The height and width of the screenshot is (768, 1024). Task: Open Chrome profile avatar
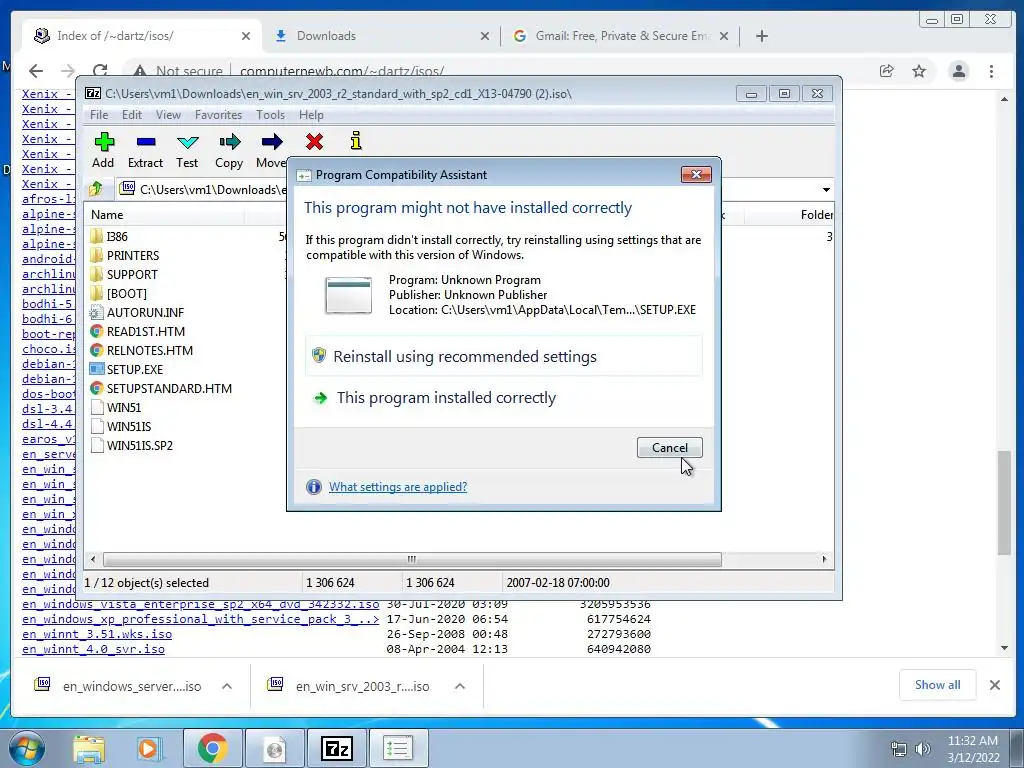coord(959,71)
